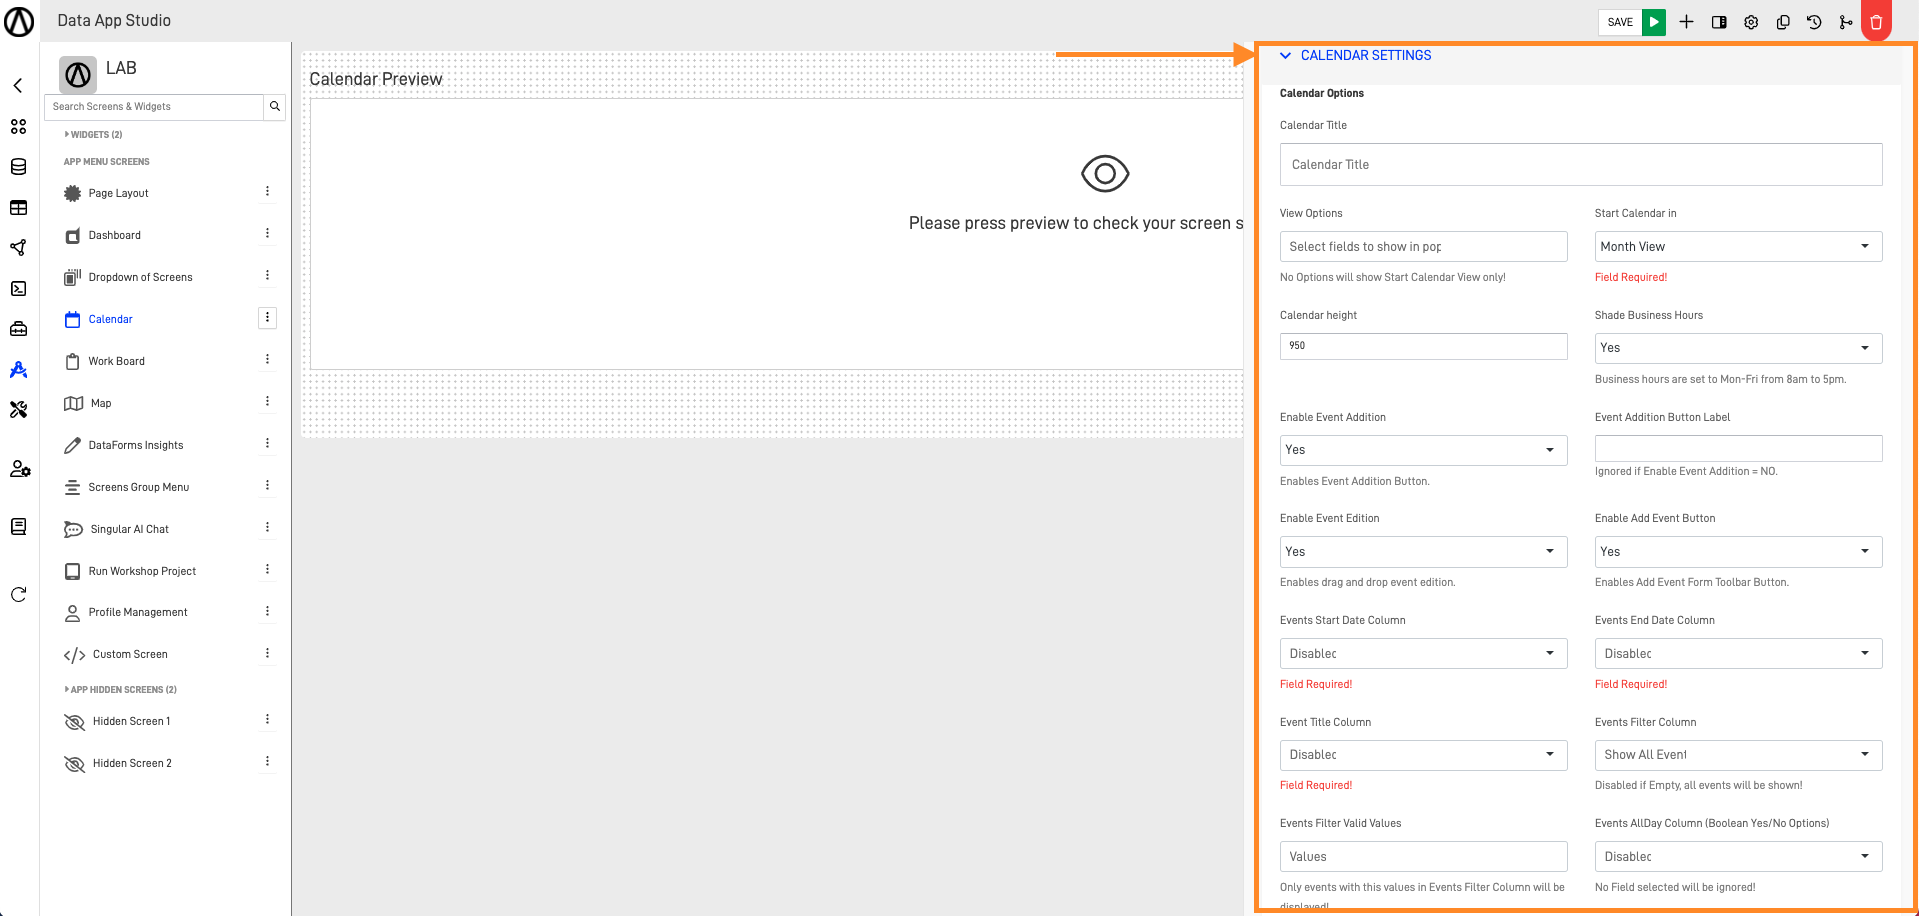
Task: Open the three-dot menu for Calendar screen
Action: point(267,318)
